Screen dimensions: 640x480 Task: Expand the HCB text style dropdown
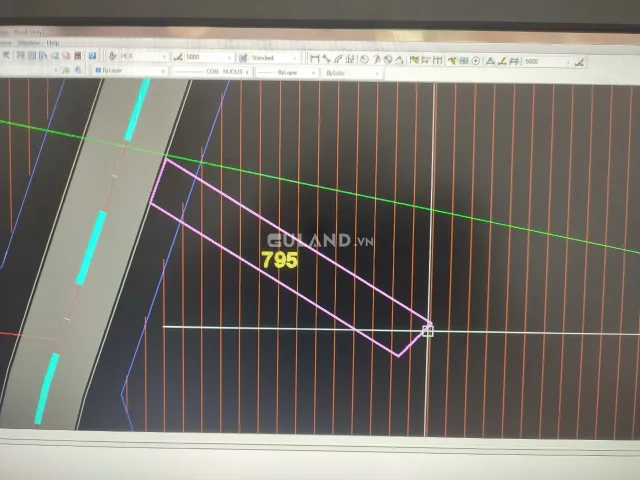coord(164,57)
